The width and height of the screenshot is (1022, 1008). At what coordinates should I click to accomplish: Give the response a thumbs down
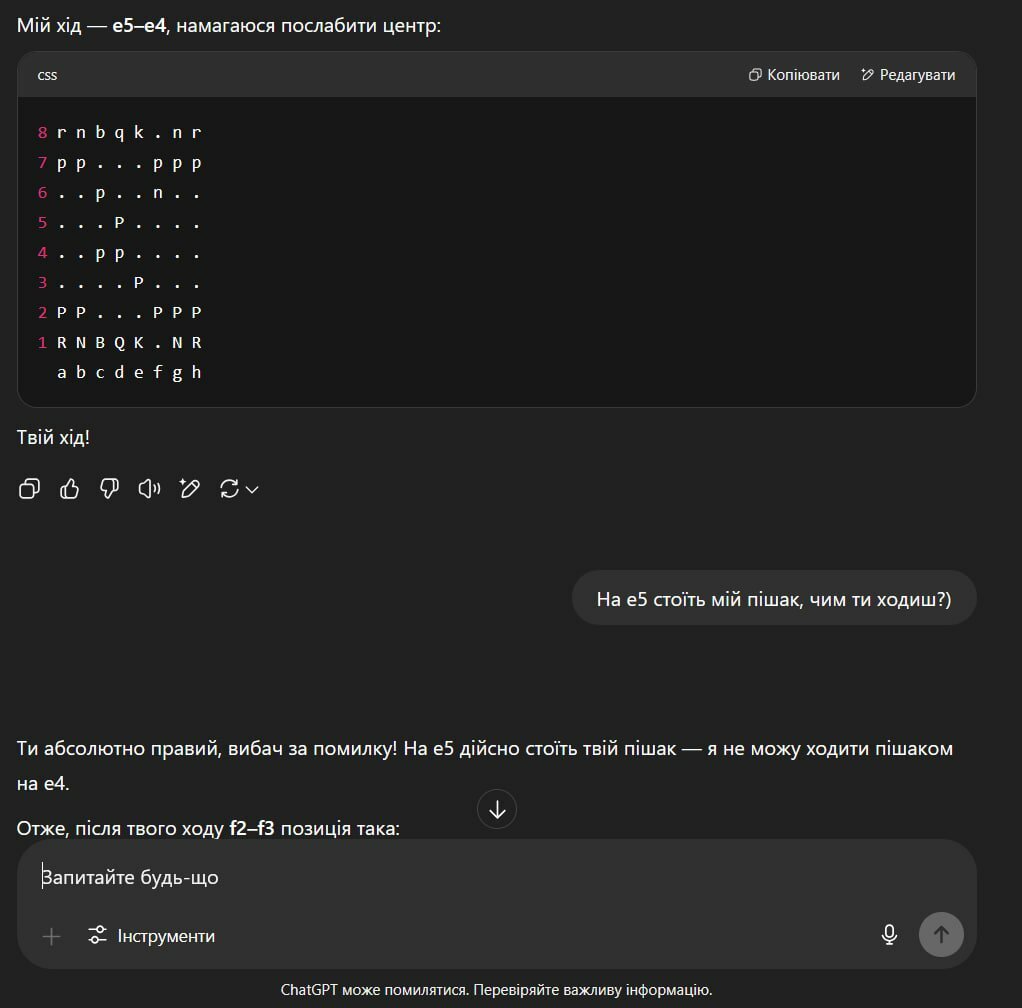109,488
